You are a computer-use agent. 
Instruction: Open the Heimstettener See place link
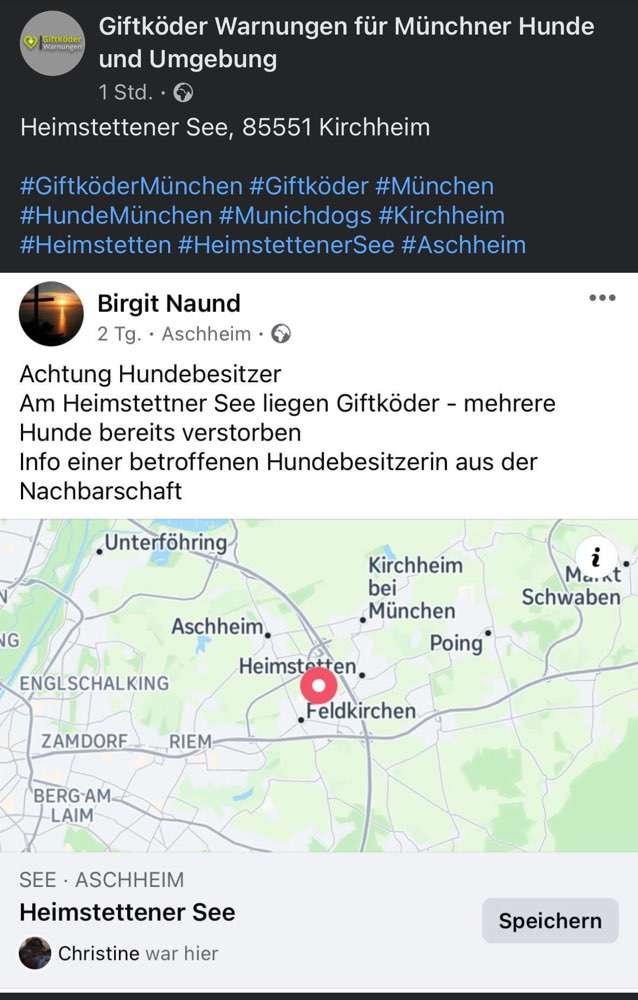coord(127,913)
